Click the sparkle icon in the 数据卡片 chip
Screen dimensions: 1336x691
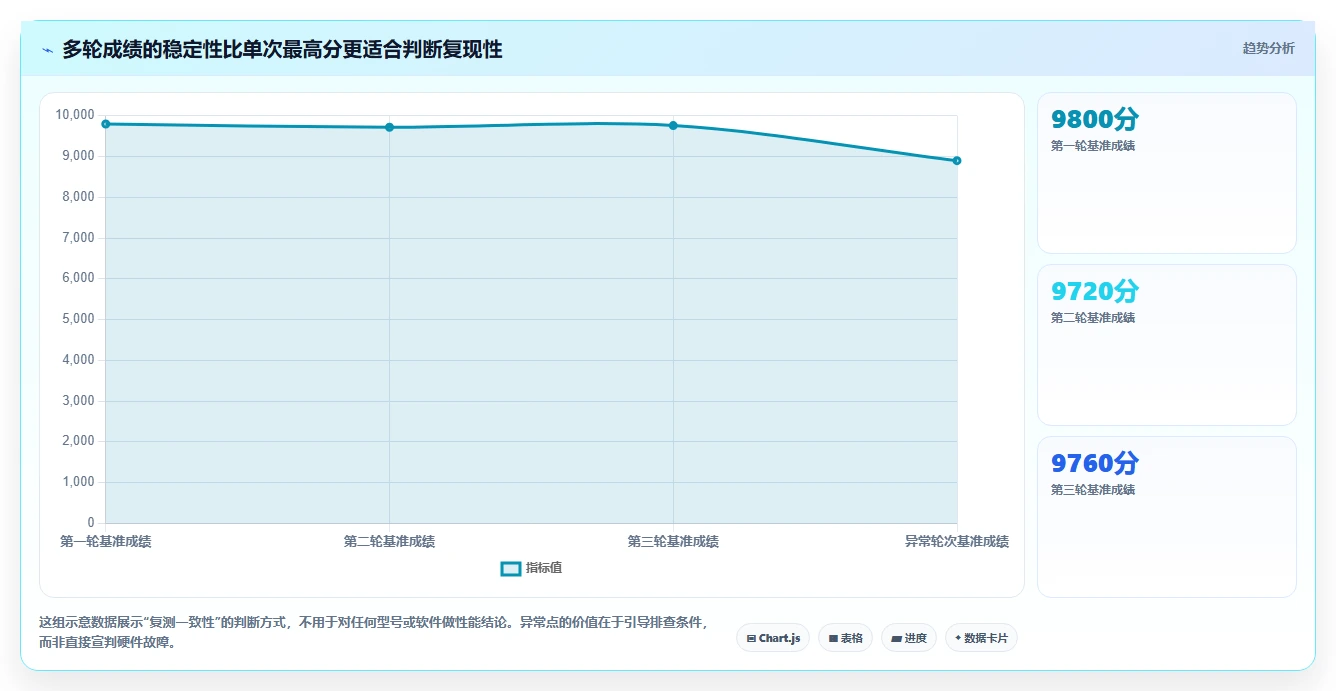pyautogui.click(x=958, y=638)
